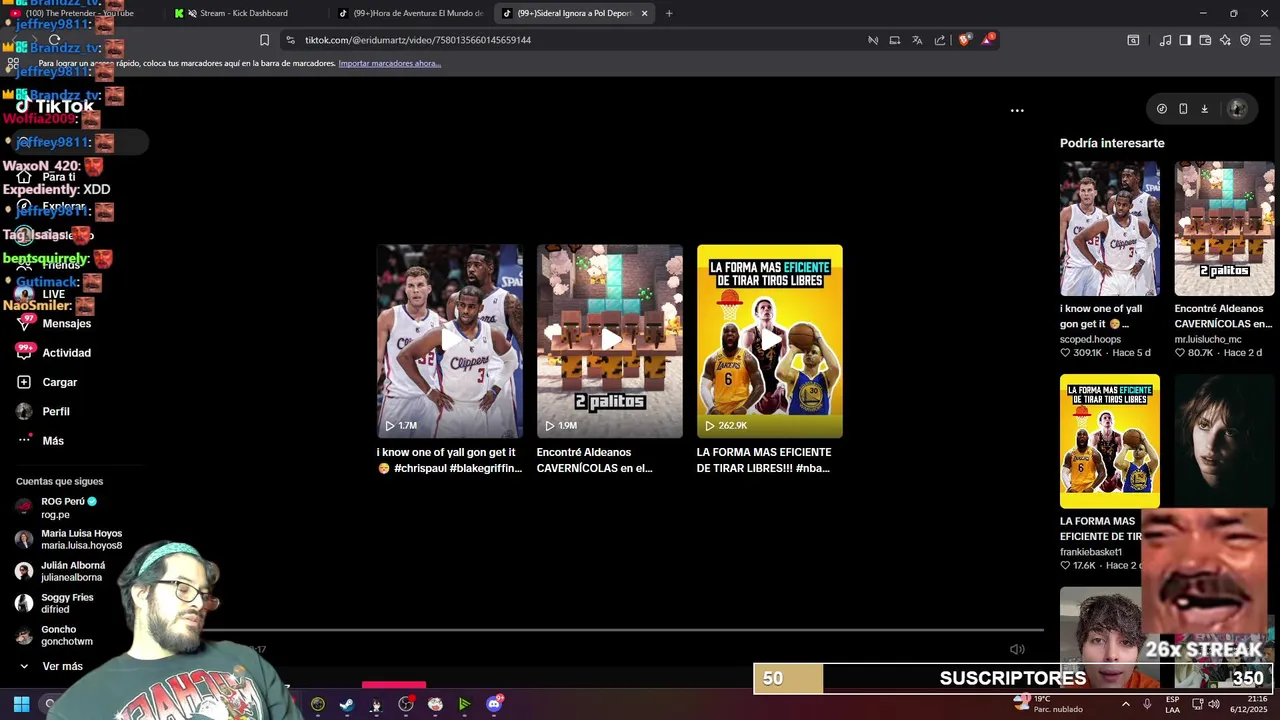Open Brave Rewards triangle icon

coord(987,40)
